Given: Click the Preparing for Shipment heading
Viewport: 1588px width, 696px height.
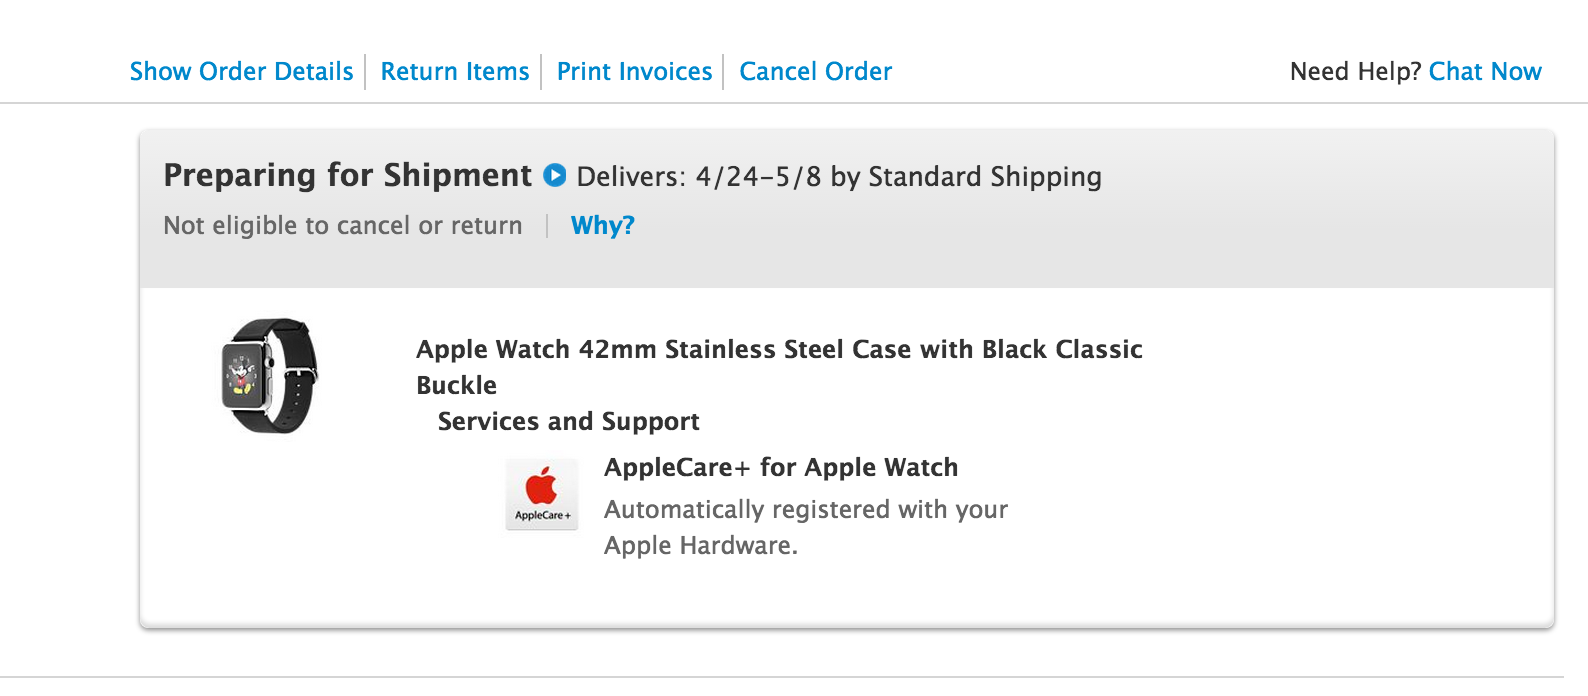Looking at the screenshot, I should (347, 176).
